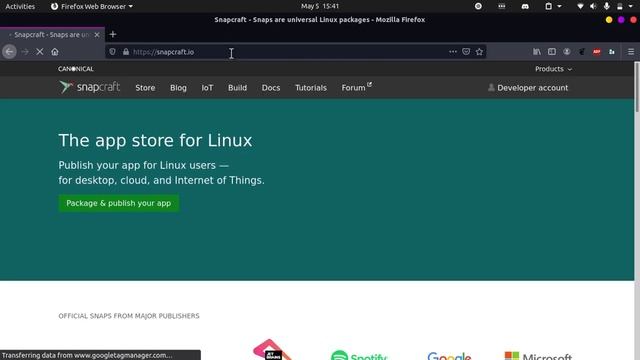Click the JetBrains publisher logo

[x=272, y=350]
